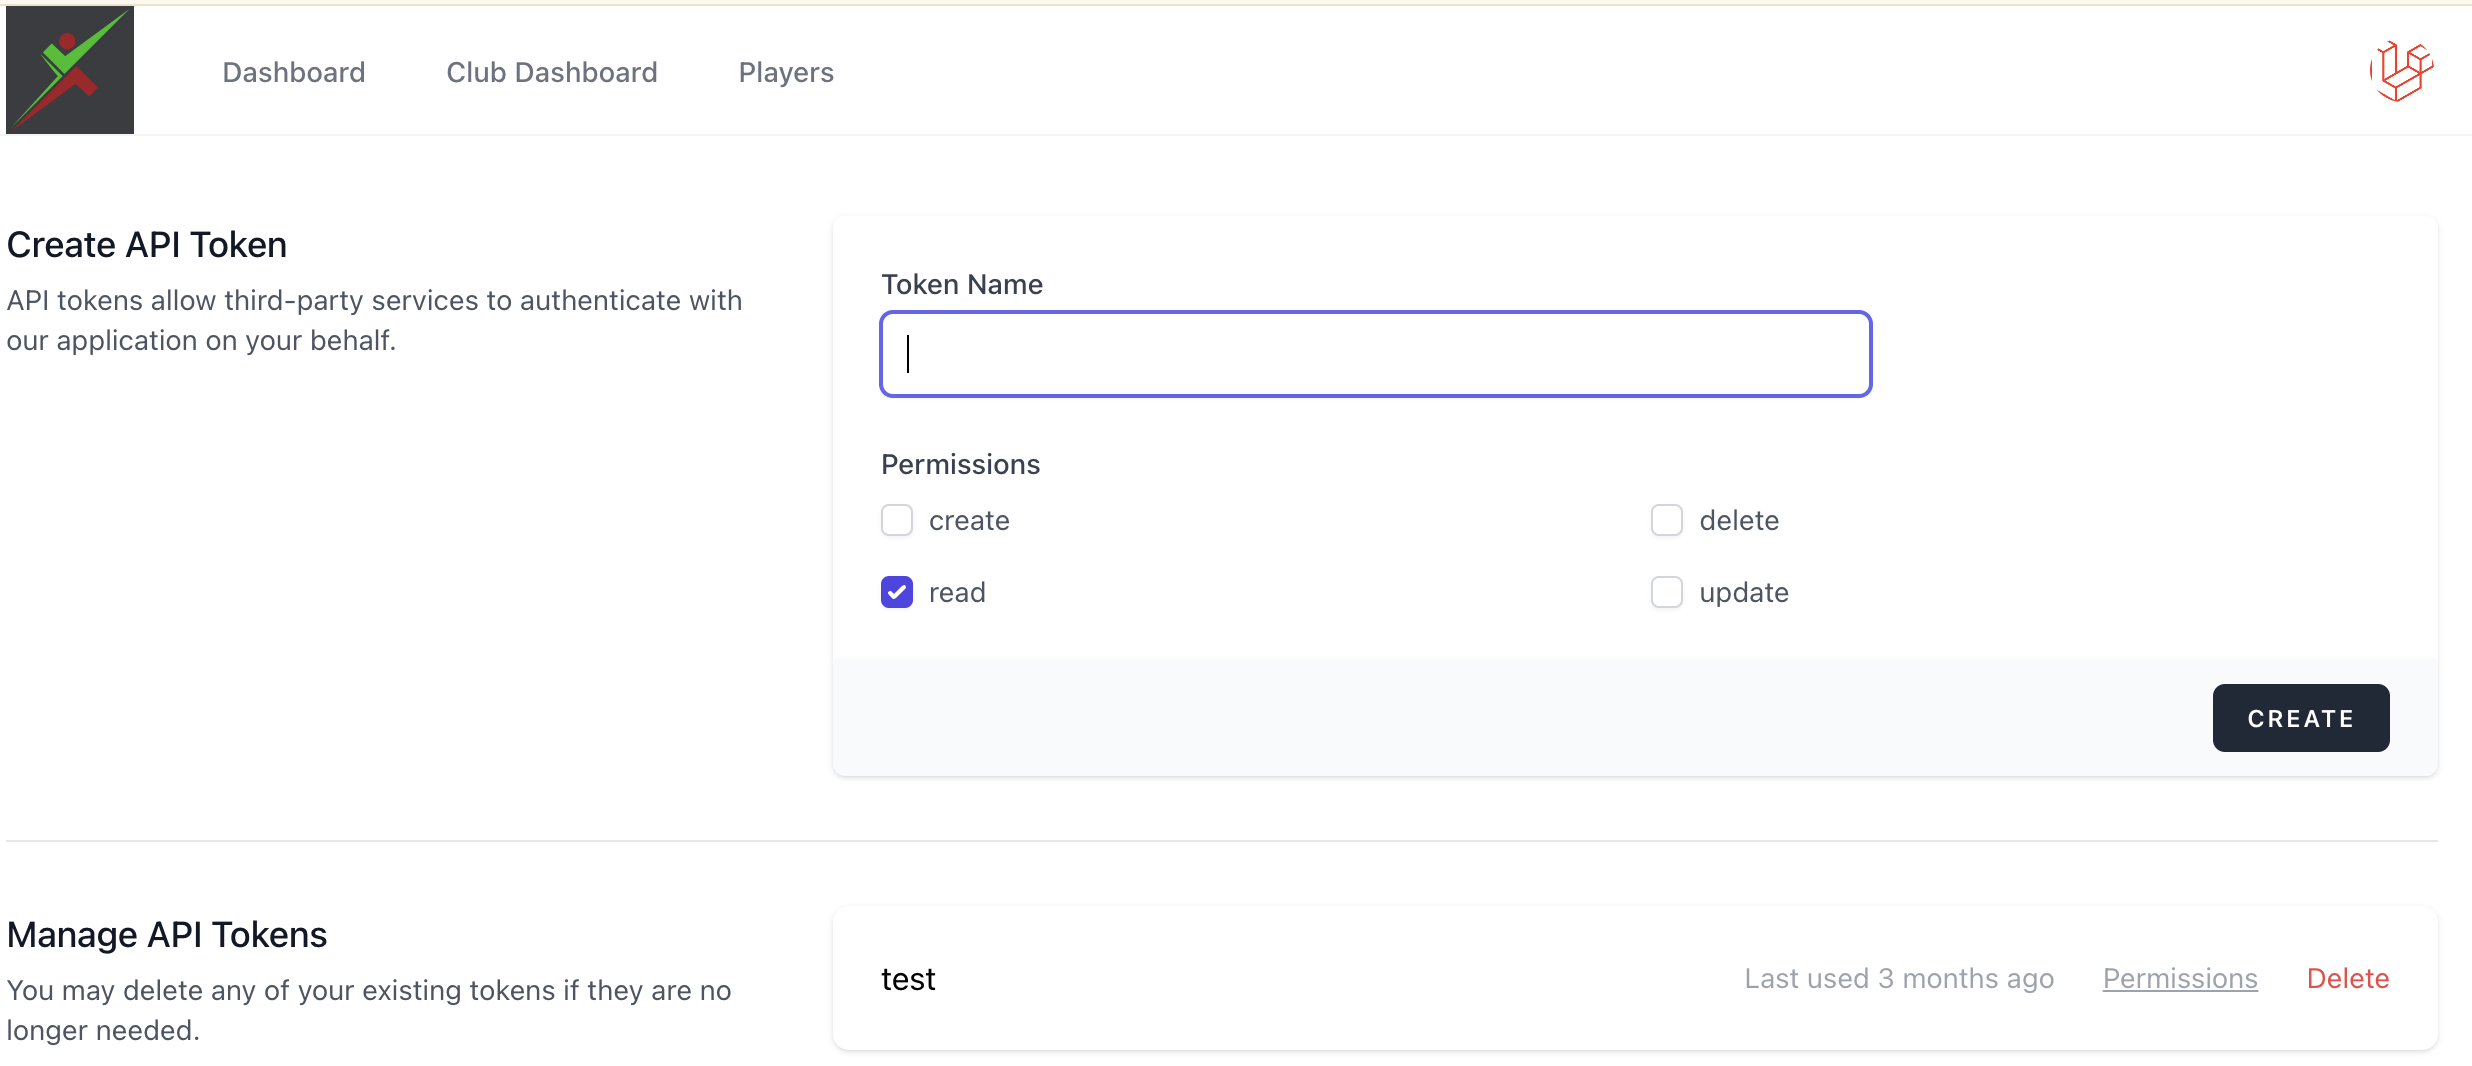Click the red Delete link for test token
Viewport: 2472px width, 1066px height.
tap(2347, 978)
